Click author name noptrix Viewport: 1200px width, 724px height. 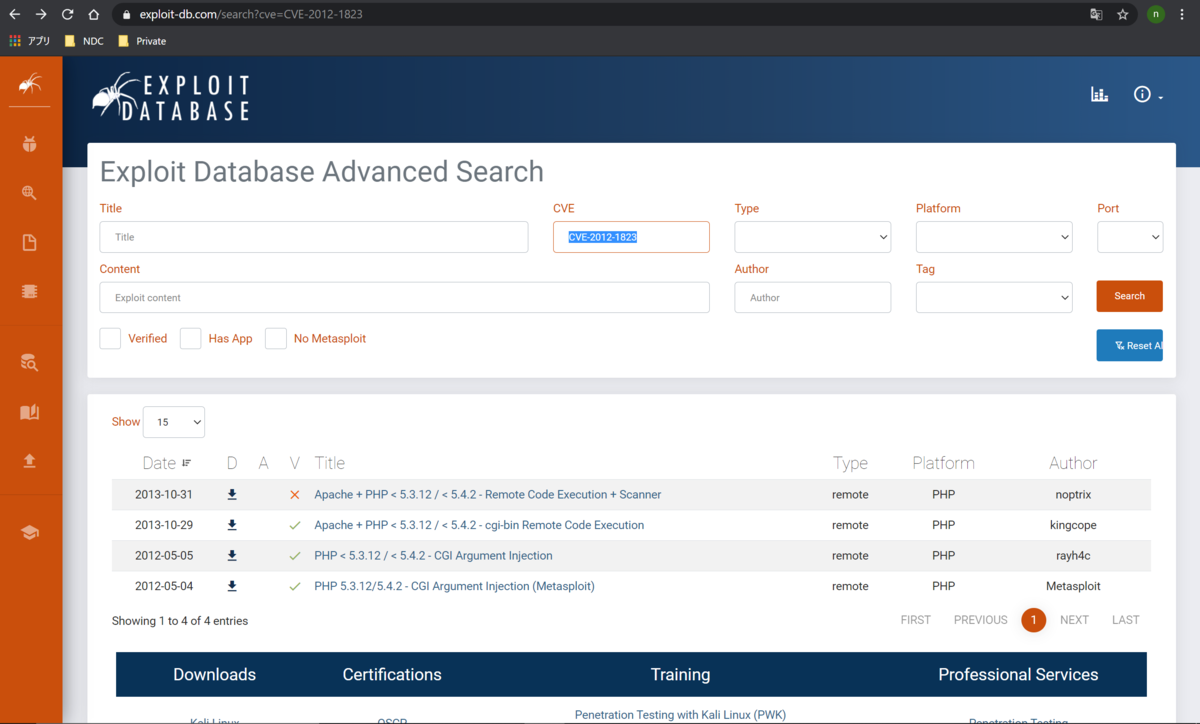[1073, 495]
